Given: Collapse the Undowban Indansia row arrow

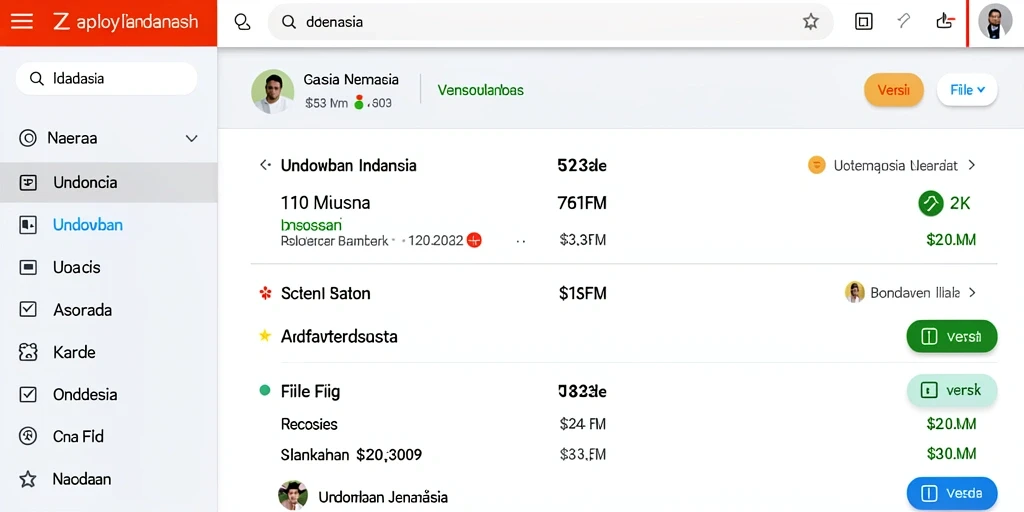Looking at the screenshot, I should tap(264, 165).
